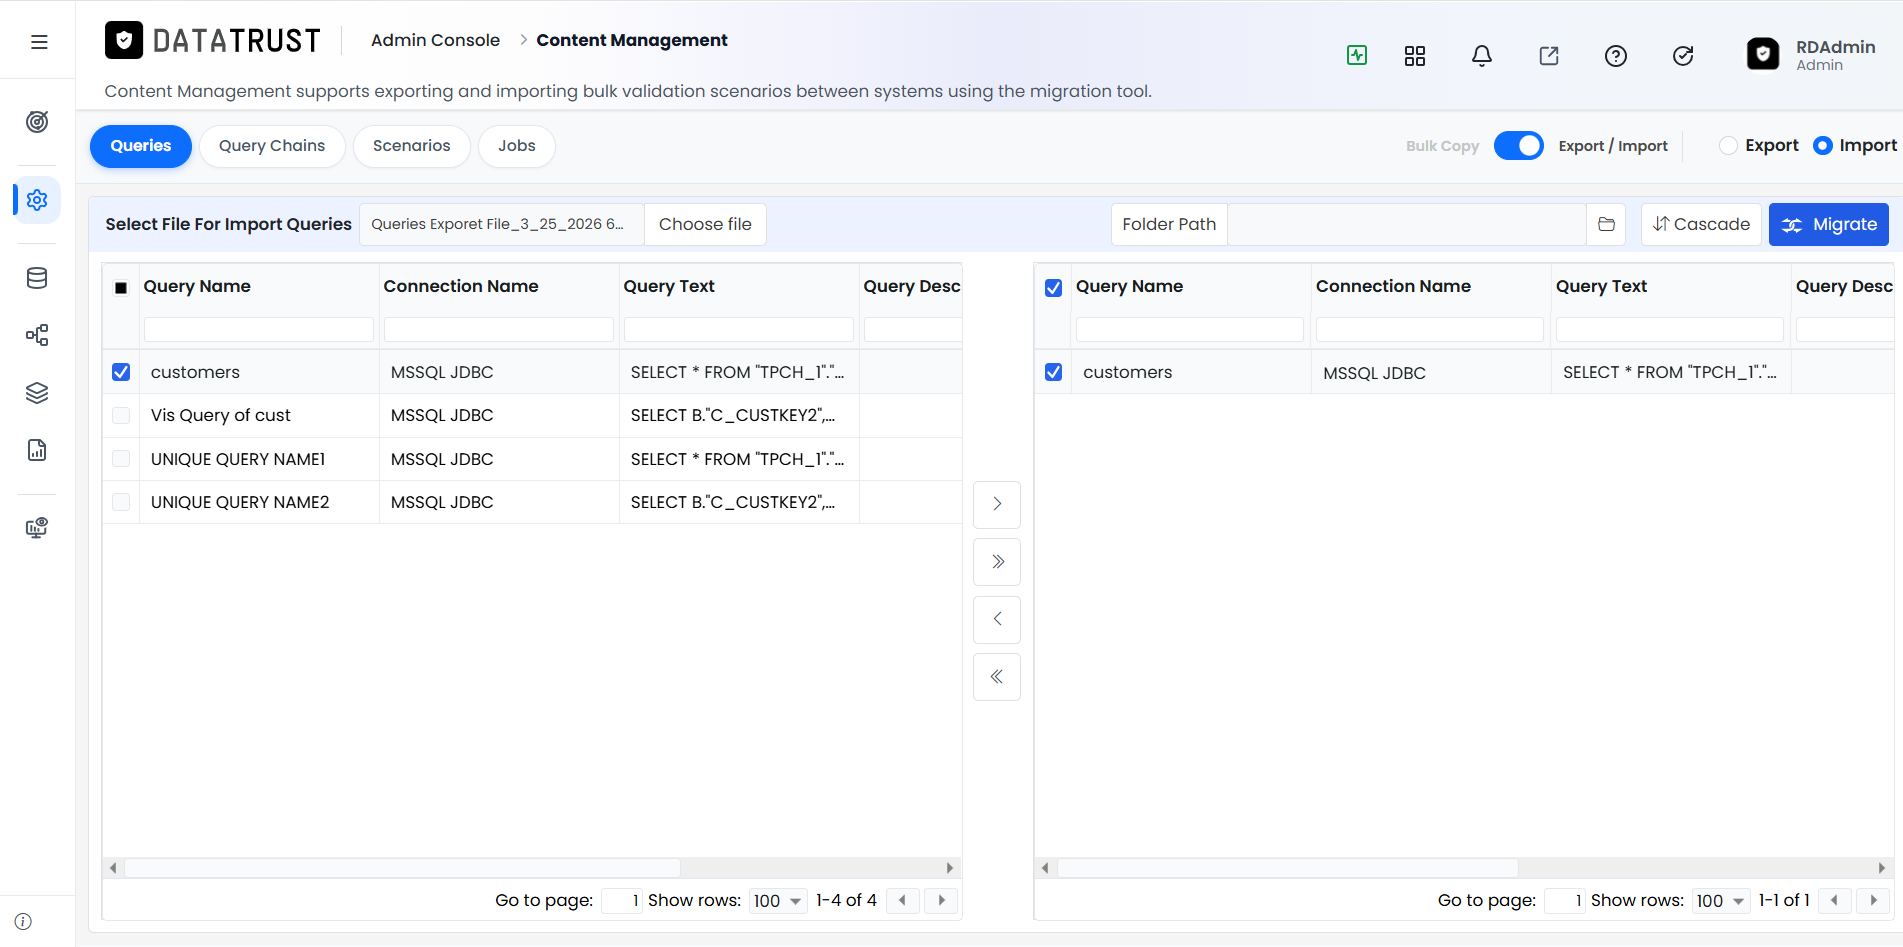Viewport: 1903px width, 947px height.
Task: Sort right table by Connection Name header
Action: [x=1393, y=286]
